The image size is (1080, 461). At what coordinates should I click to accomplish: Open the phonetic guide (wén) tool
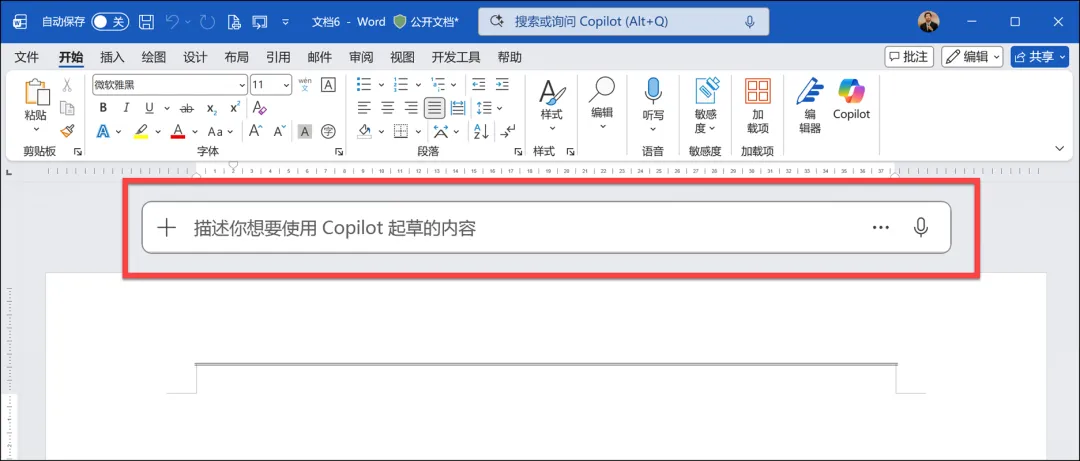click(305, 85)
